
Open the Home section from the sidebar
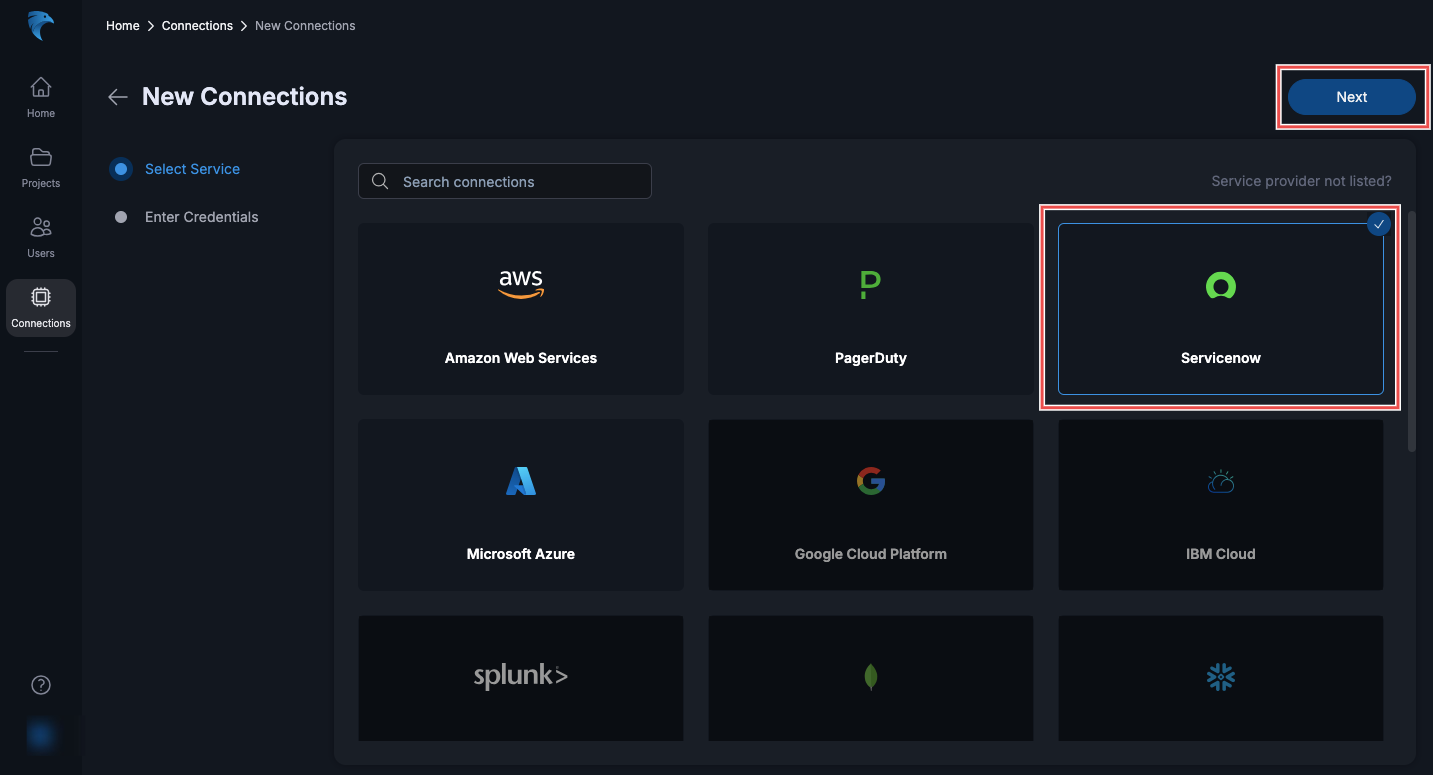pyautogui.click(x=40, y=96)
